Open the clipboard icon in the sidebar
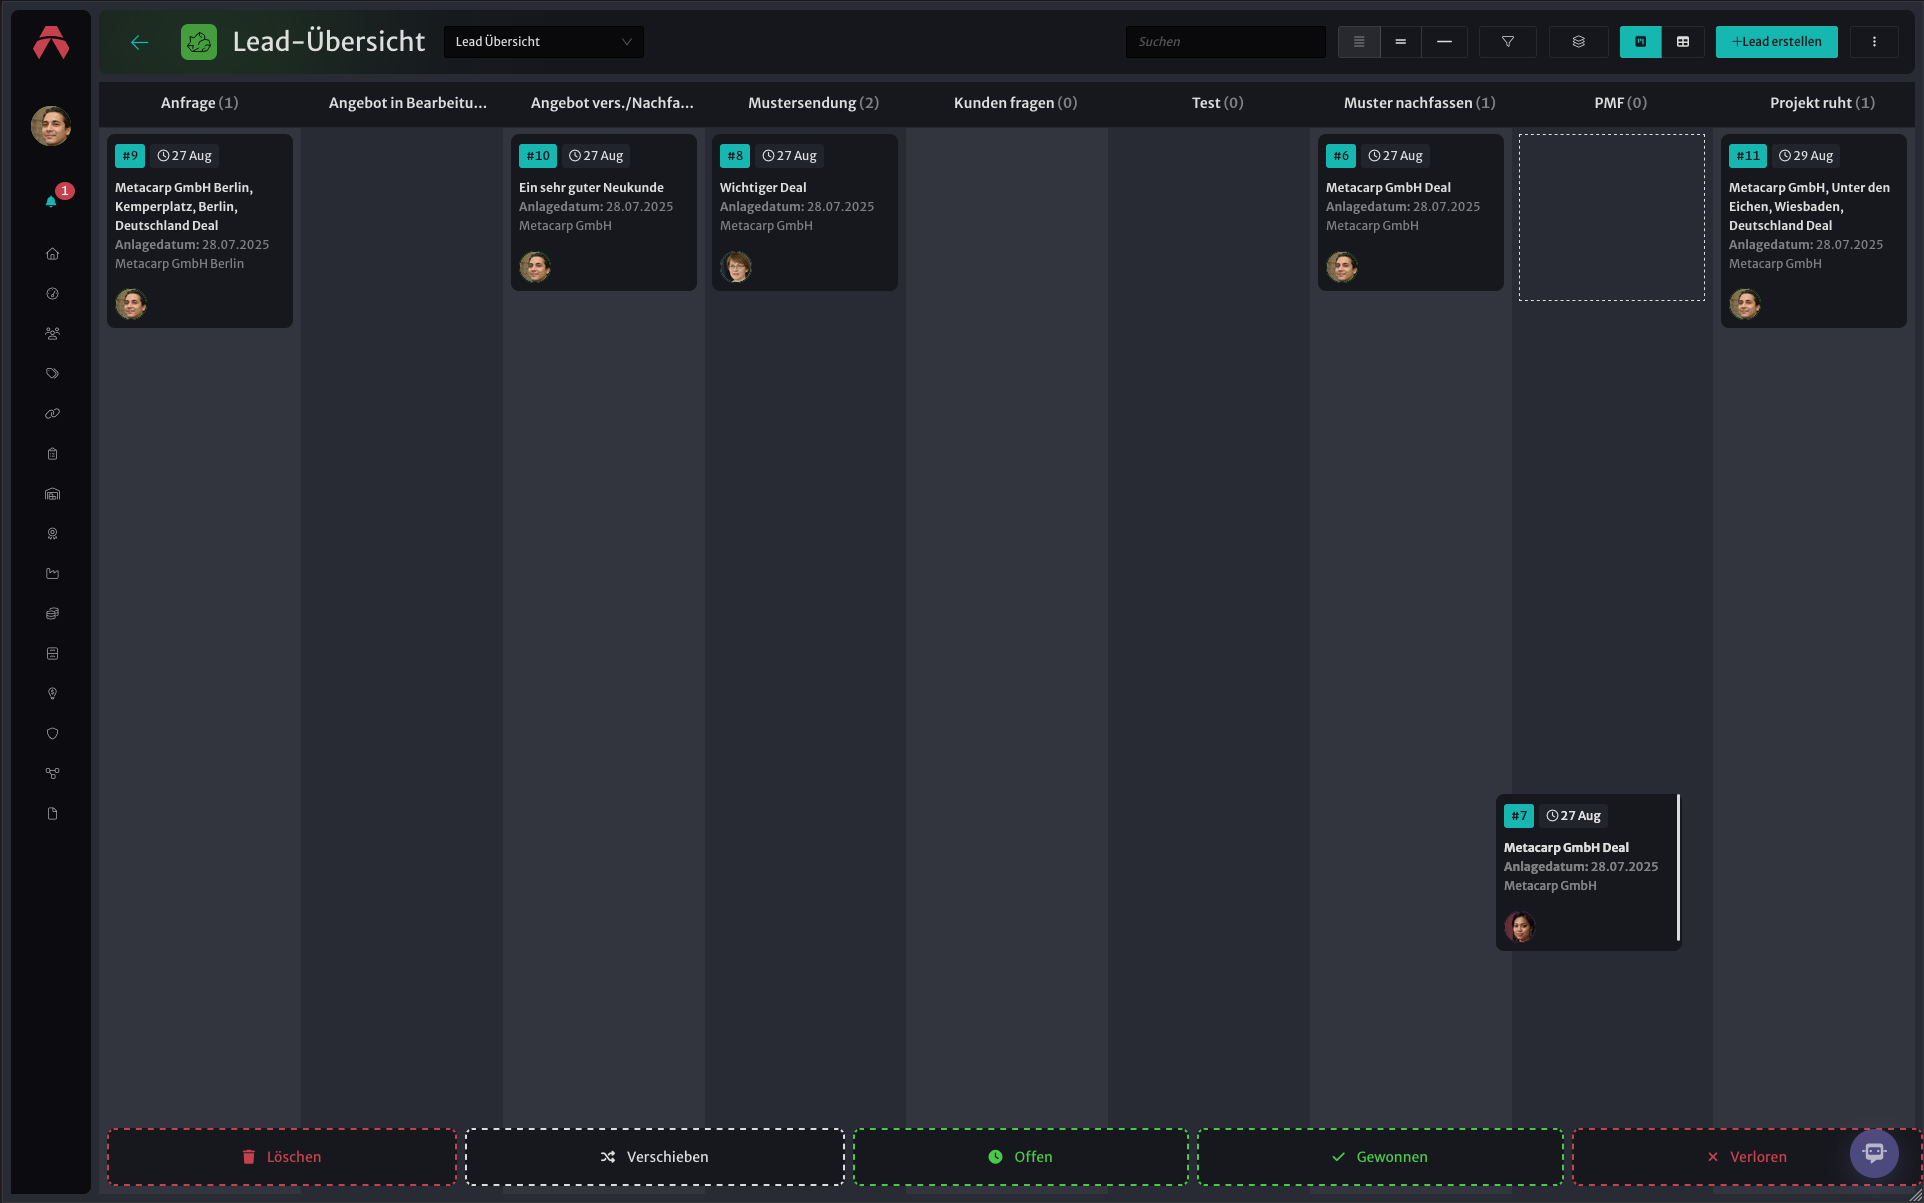Image resolution: width=1924 pixels, height=1203 pixels. point(52,454)
